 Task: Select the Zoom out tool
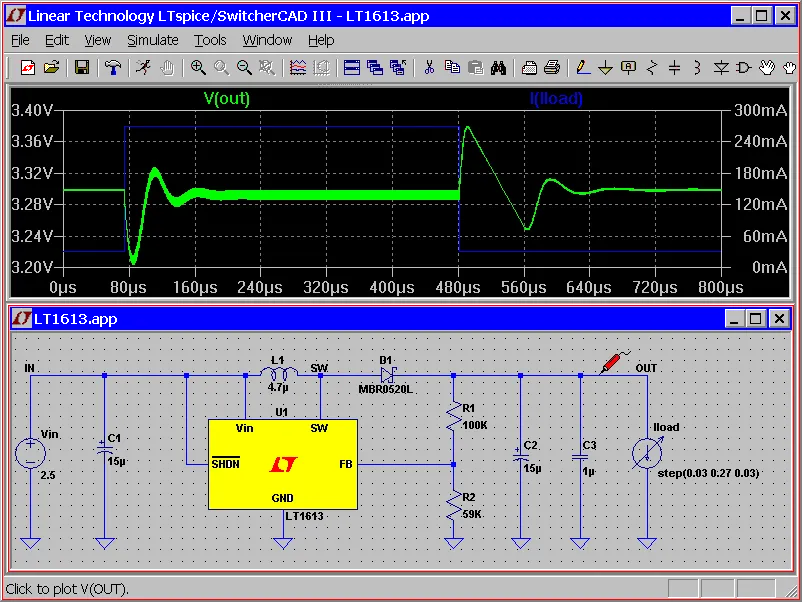point(244,67)
